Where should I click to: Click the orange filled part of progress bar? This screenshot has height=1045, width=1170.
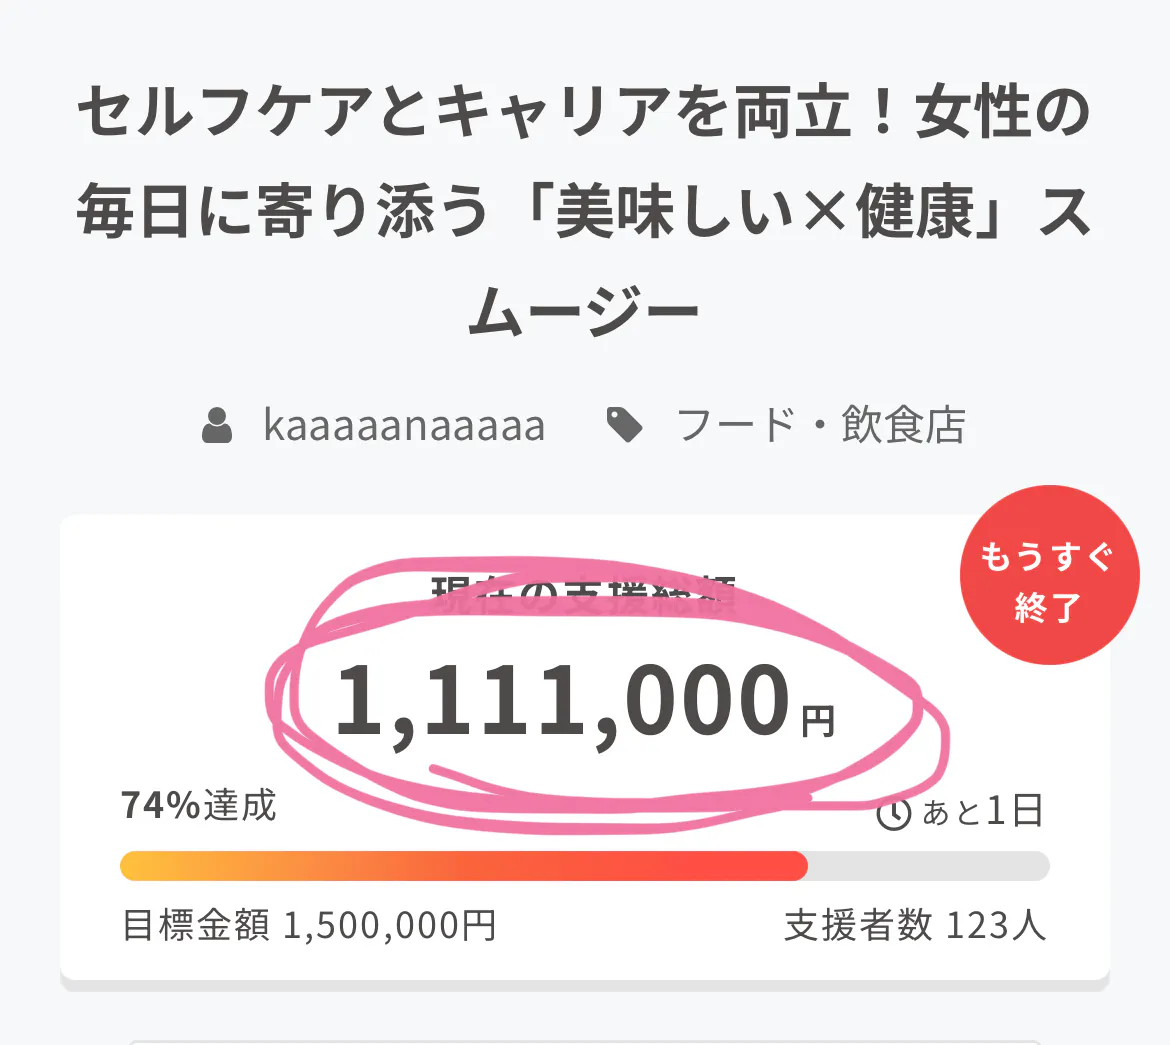462,866
